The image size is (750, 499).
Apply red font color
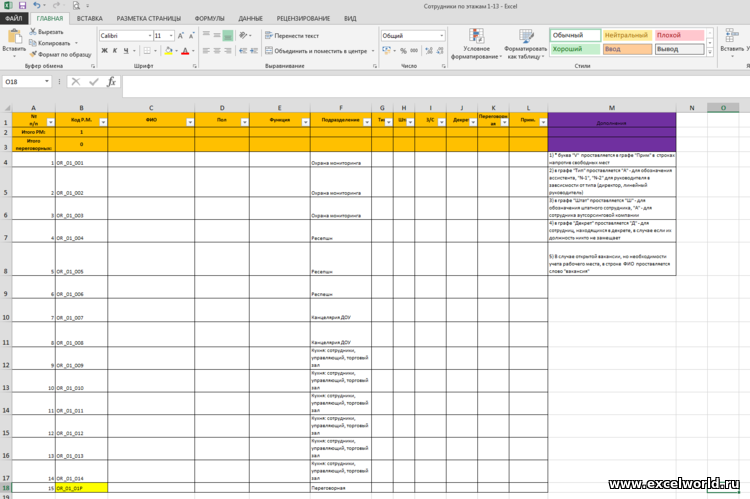185,51
